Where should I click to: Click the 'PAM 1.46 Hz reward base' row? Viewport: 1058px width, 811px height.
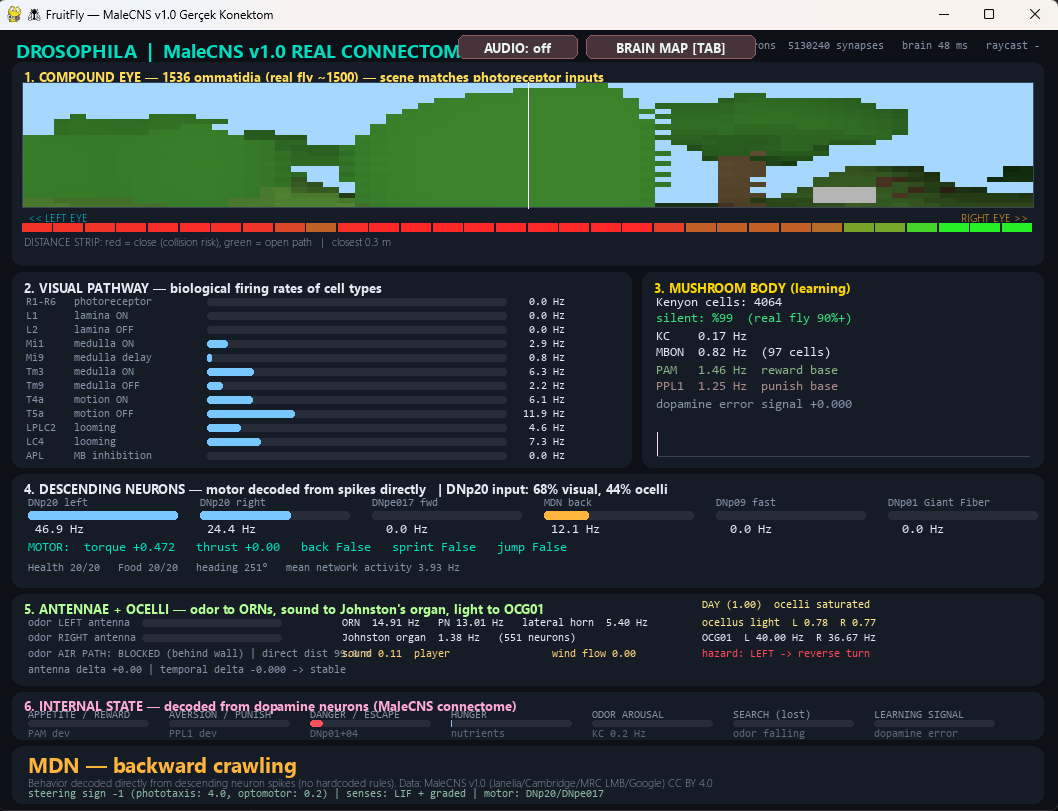pos(747,370)
